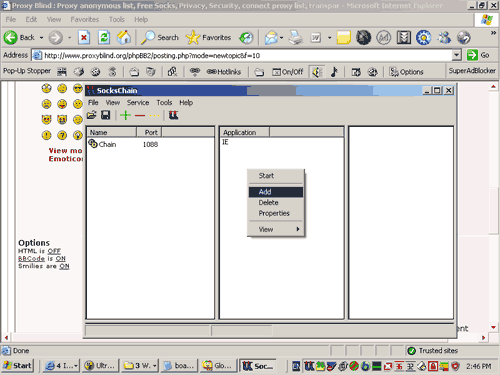Expand the Mail button dropdown arrow

click(x=281, y=38)
